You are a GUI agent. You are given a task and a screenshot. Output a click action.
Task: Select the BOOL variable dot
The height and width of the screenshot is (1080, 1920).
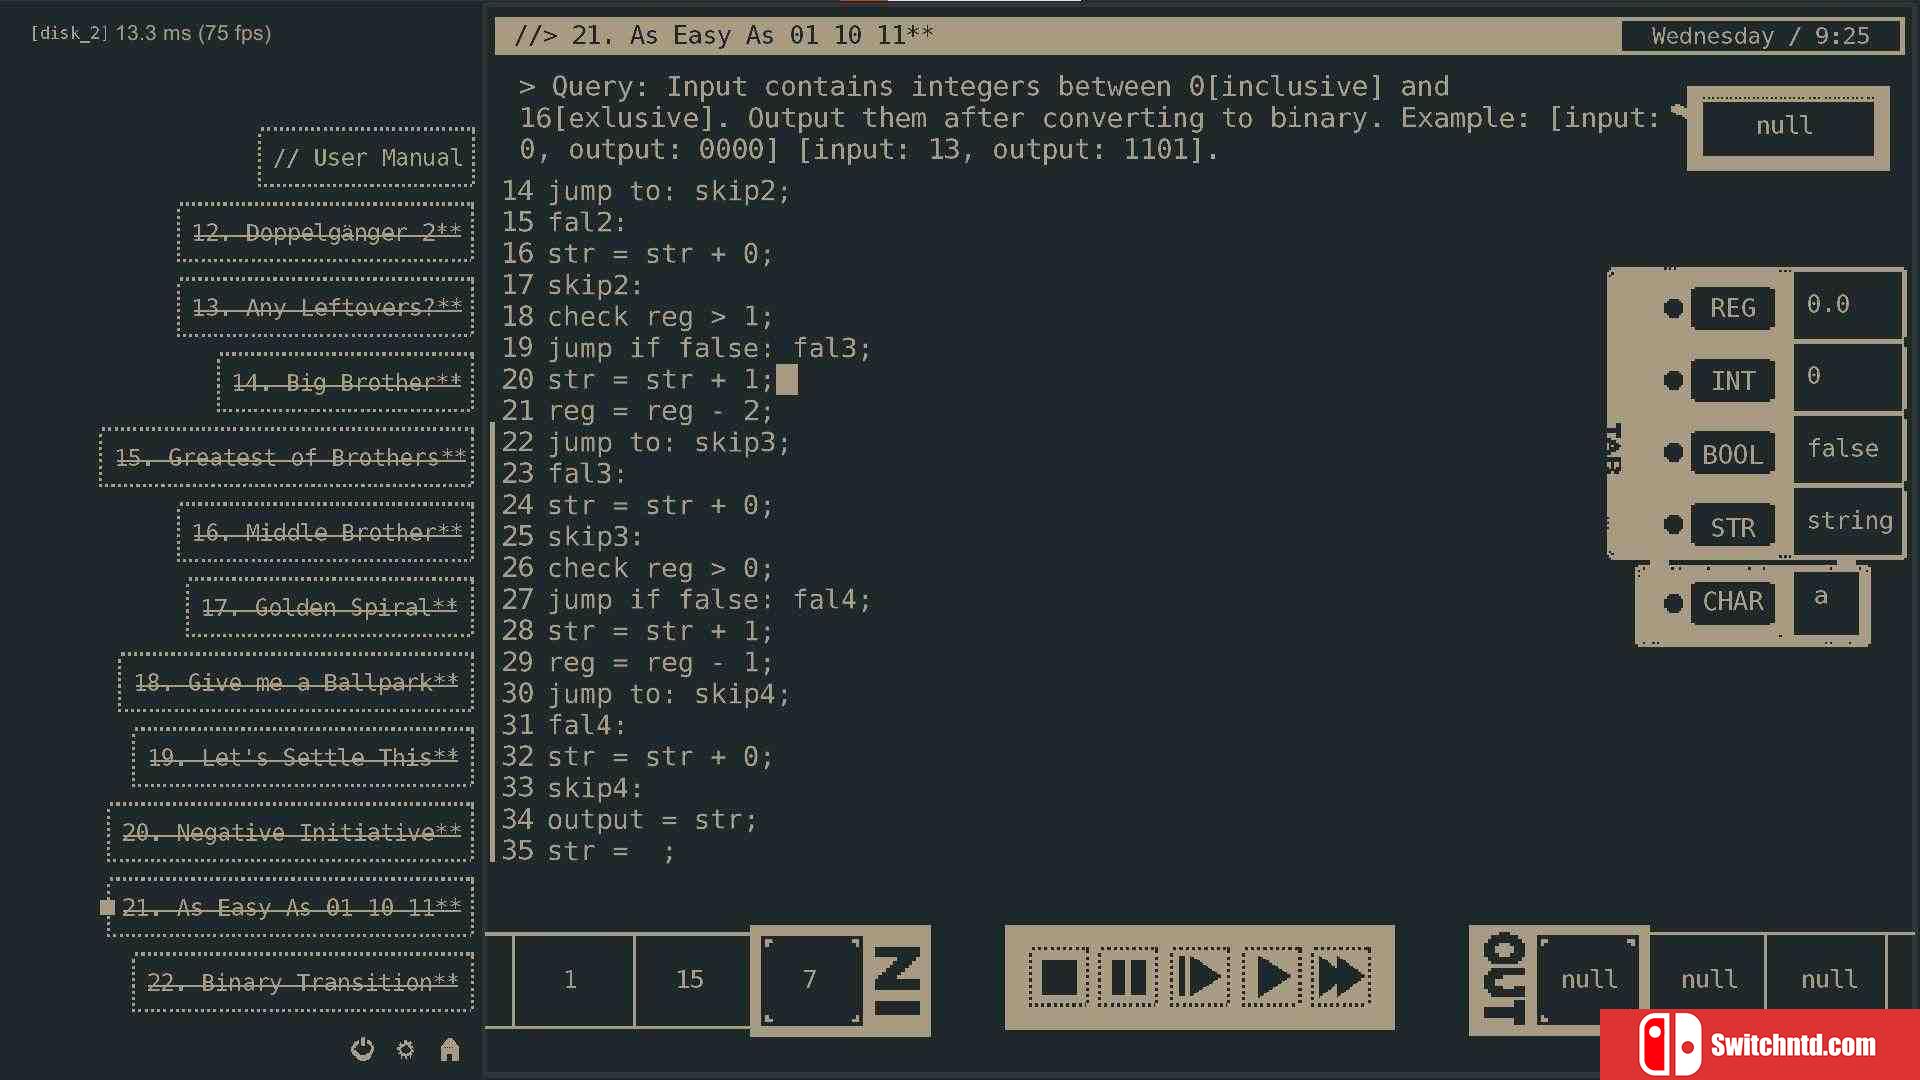tap(1673, 452)
